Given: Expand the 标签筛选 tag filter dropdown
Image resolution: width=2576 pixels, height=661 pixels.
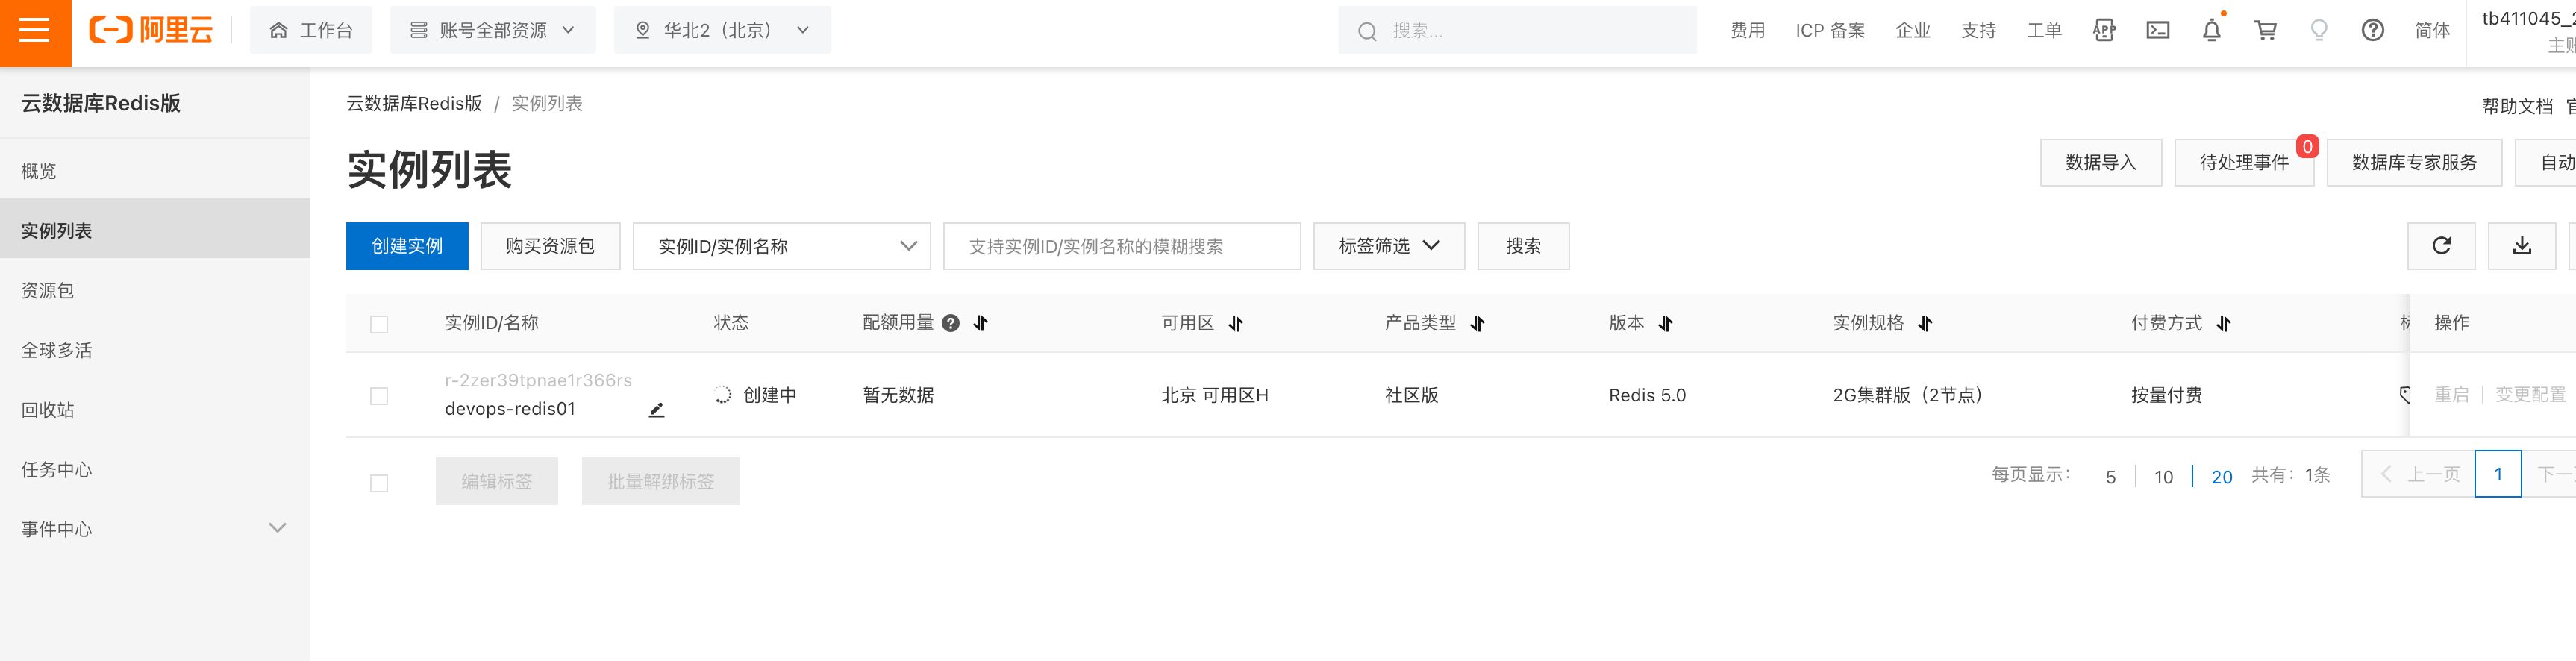Looking at the screenshot, I should coord(1388,246).
